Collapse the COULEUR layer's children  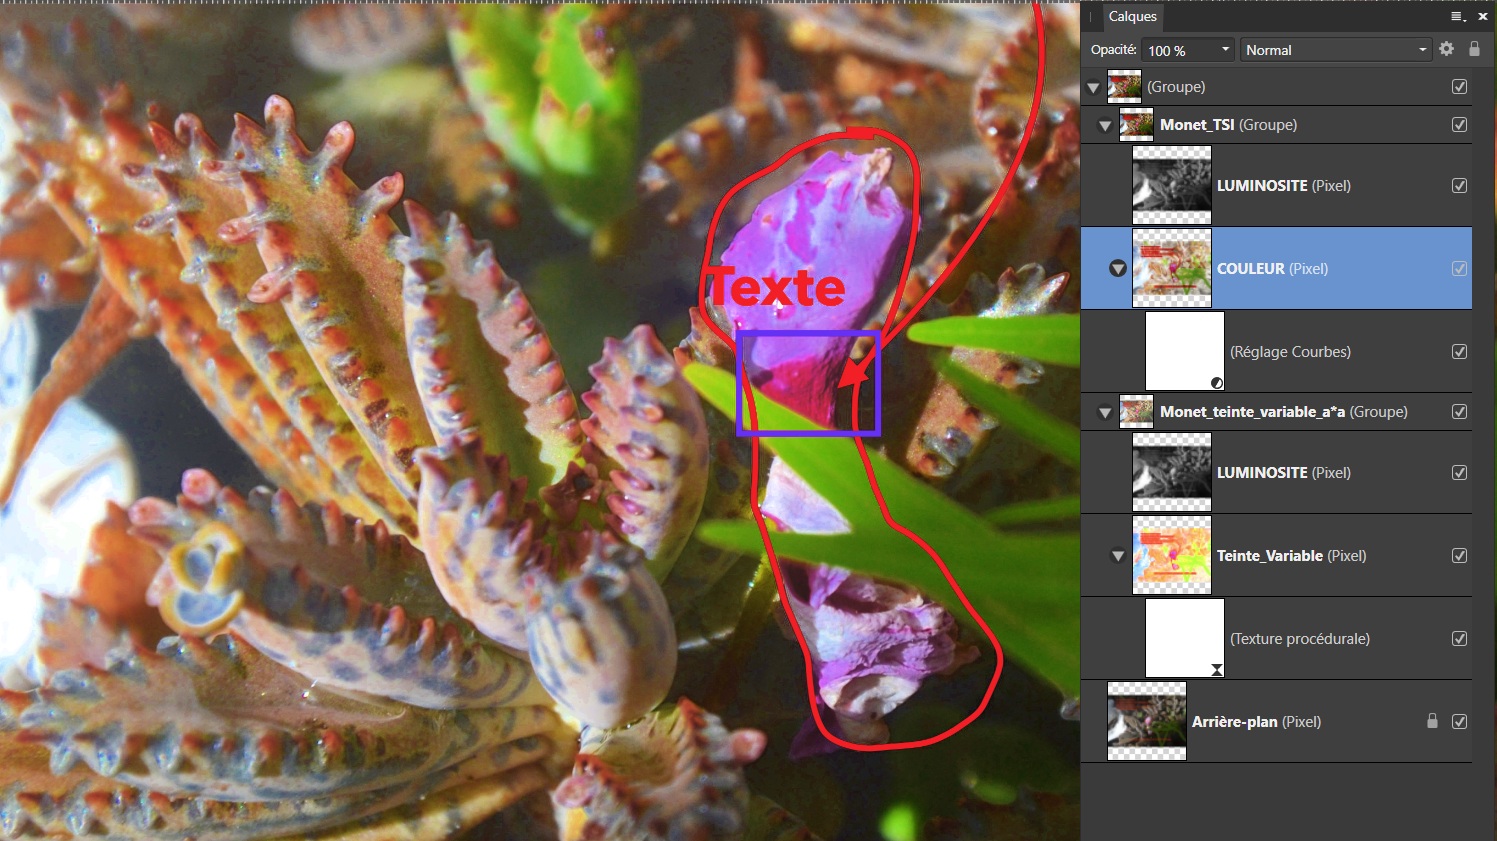(x=1118, y=269)
